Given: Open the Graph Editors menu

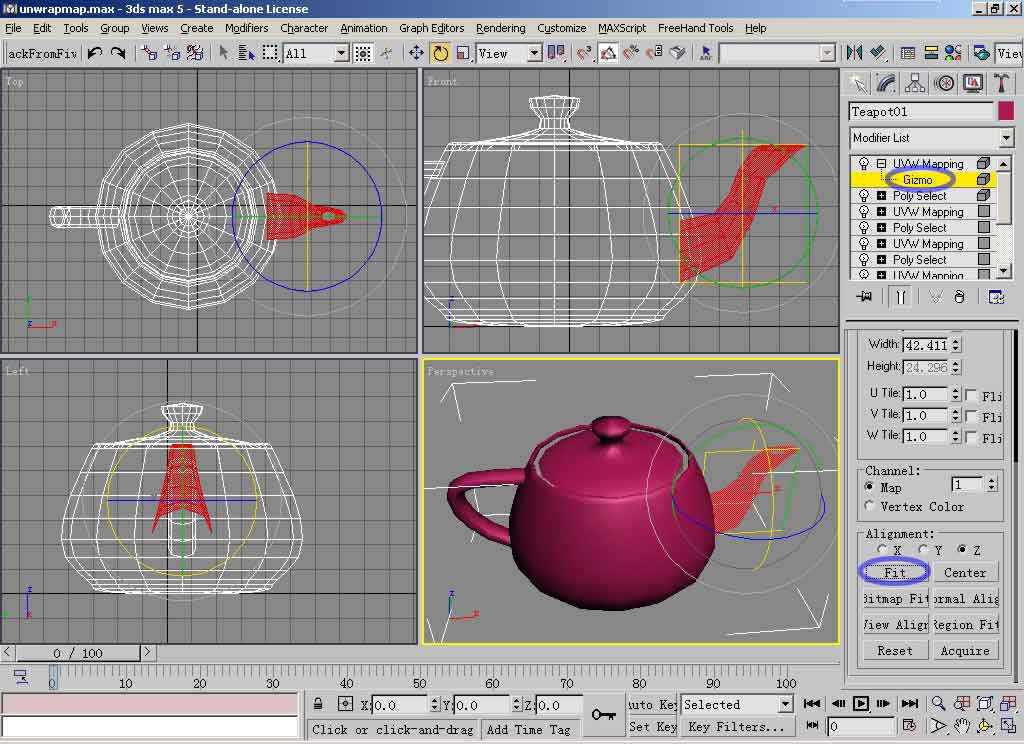Looking at the screenshot, I should click(x=431, y=28).
